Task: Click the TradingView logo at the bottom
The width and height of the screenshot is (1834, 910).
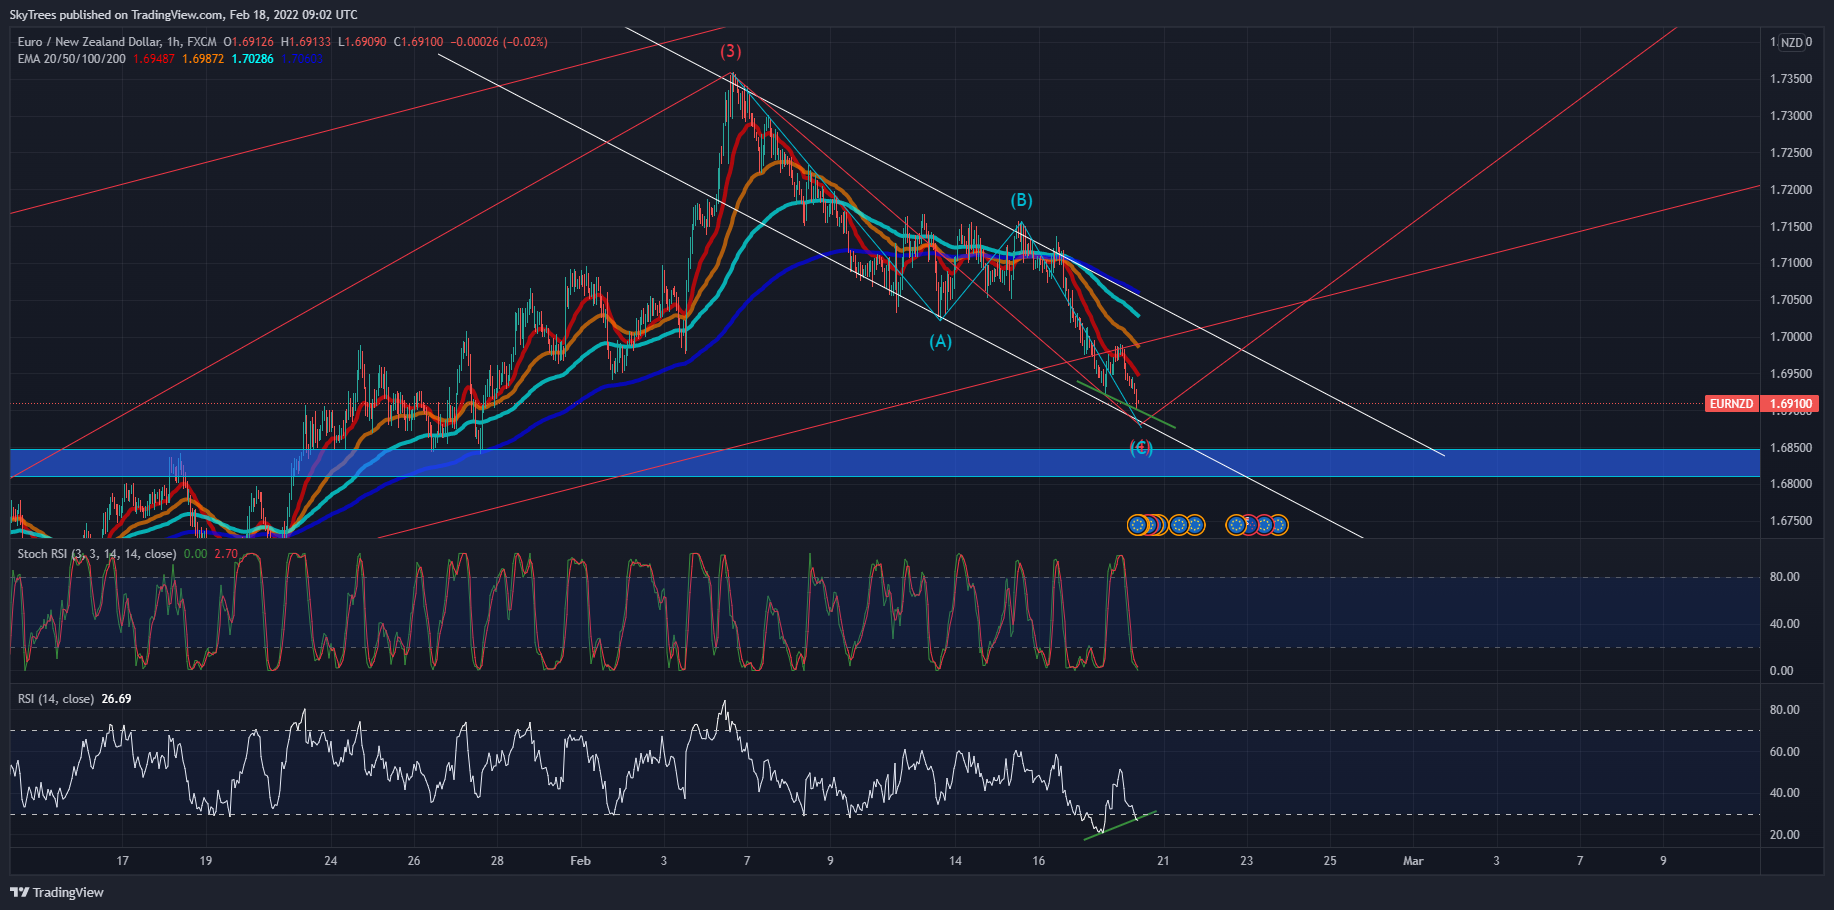Action: click(x=57, y=892)
